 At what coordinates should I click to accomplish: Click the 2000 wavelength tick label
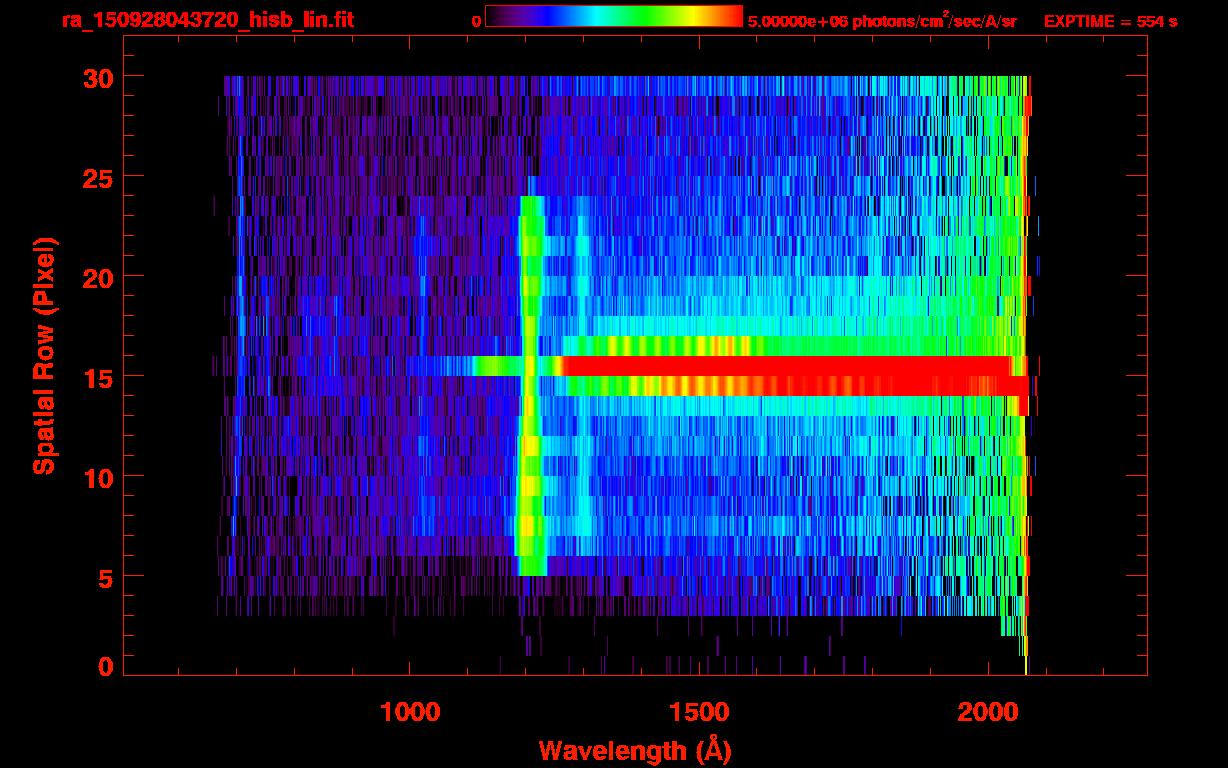pyautogui.click(x=986, y=712)
